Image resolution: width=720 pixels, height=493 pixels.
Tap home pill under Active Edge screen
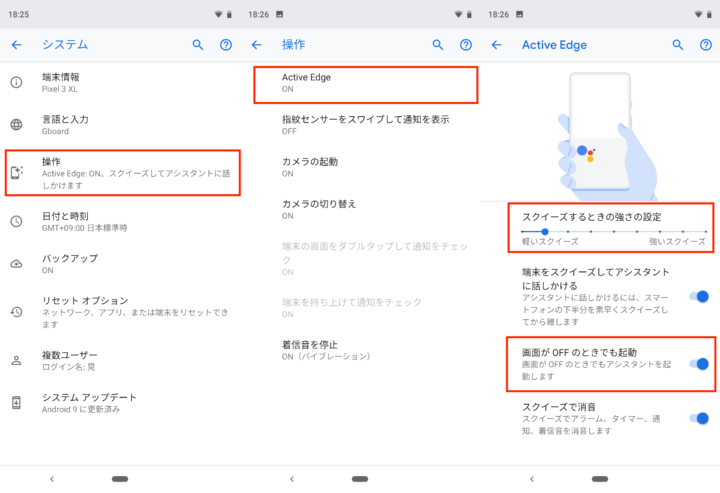(x=600, y=479)
